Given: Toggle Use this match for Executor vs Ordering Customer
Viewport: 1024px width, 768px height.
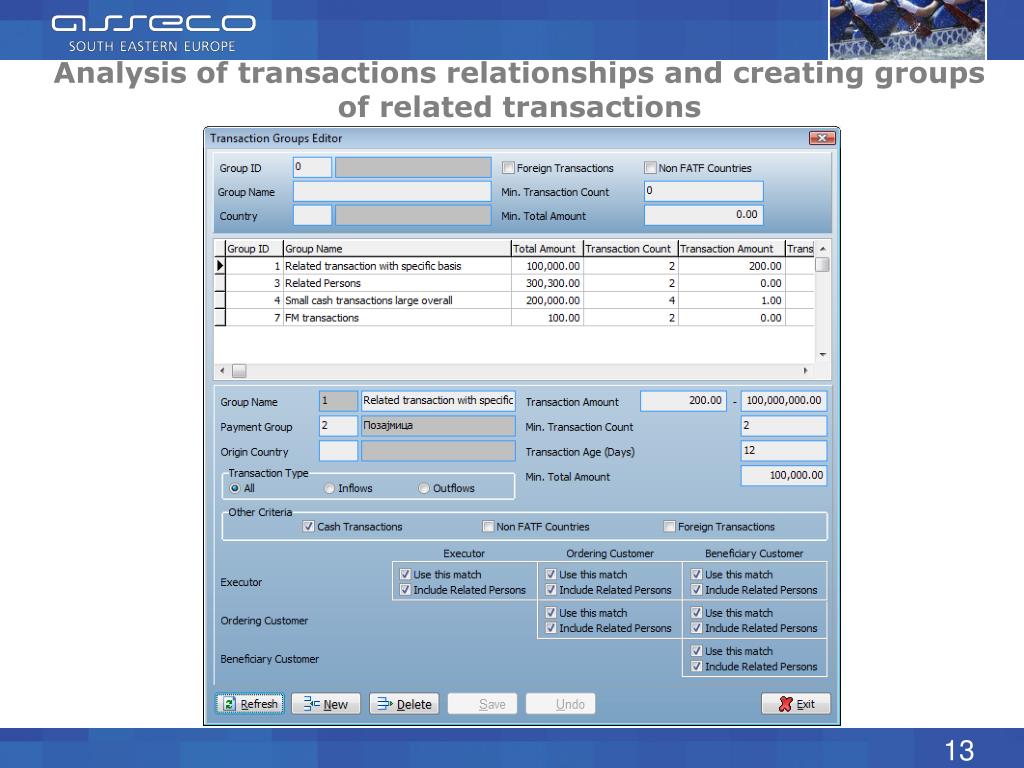Looking at the screenshot, I should click(551, 575).
